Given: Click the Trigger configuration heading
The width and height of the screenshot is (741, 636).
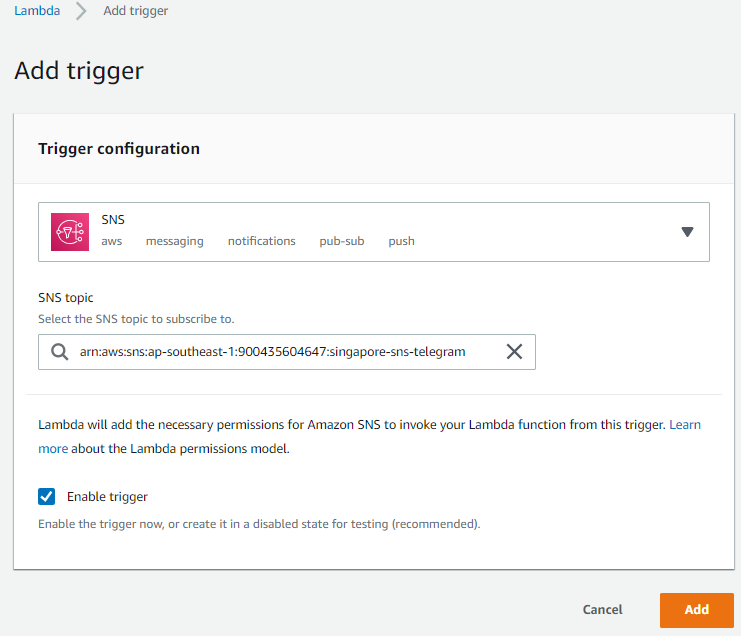Looking at the screenshot, I should [x=119, y=149].
